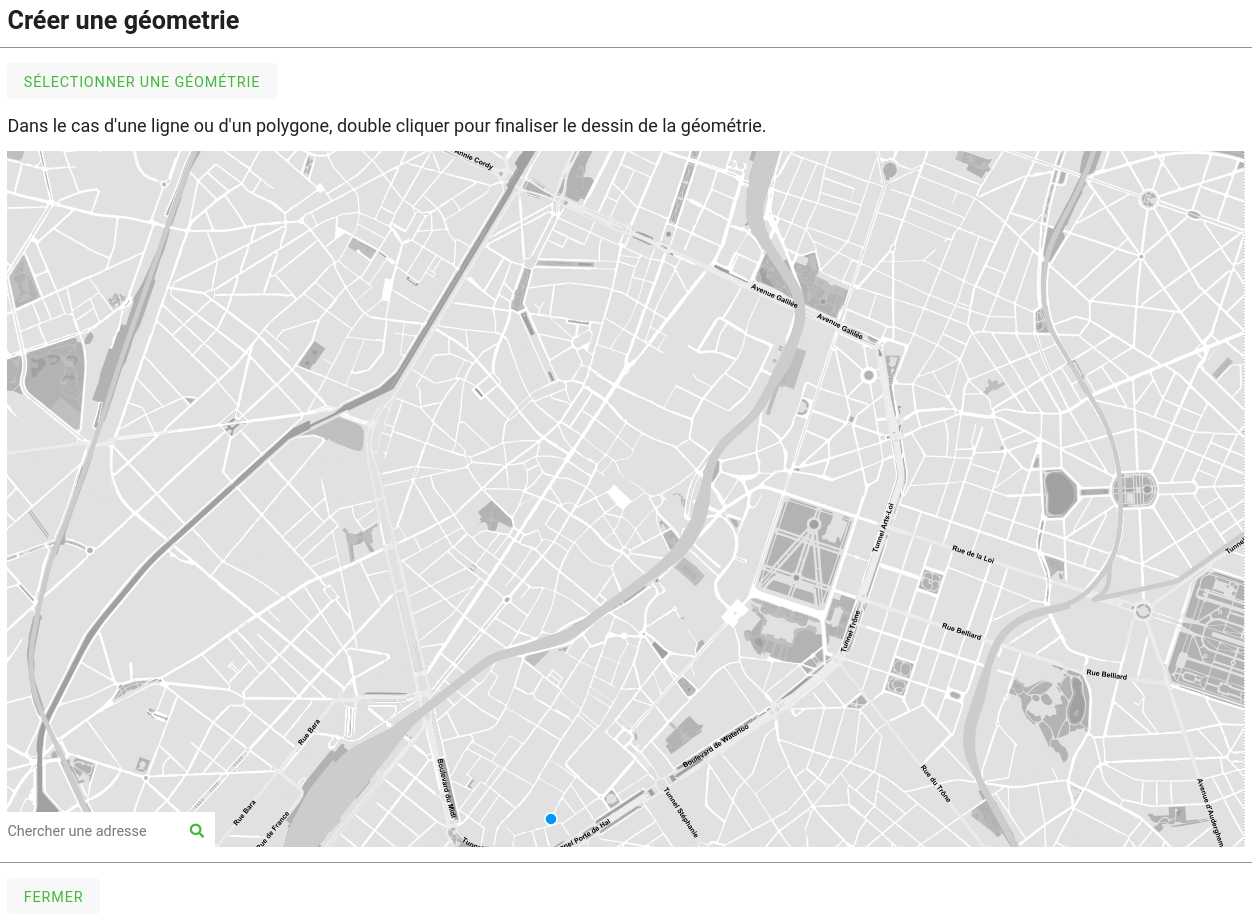Click the green magnifying glass search icon

coord(197,830)
